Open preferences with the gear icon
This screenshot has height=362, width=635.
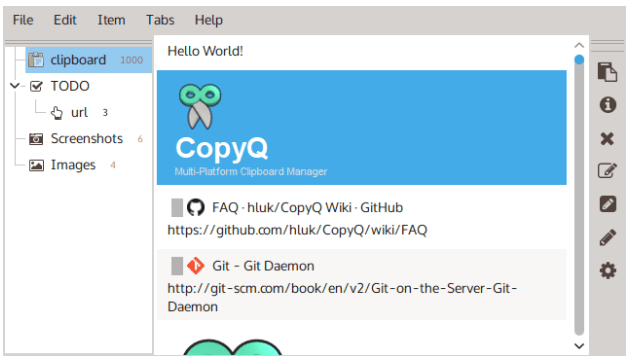point(607,270)
